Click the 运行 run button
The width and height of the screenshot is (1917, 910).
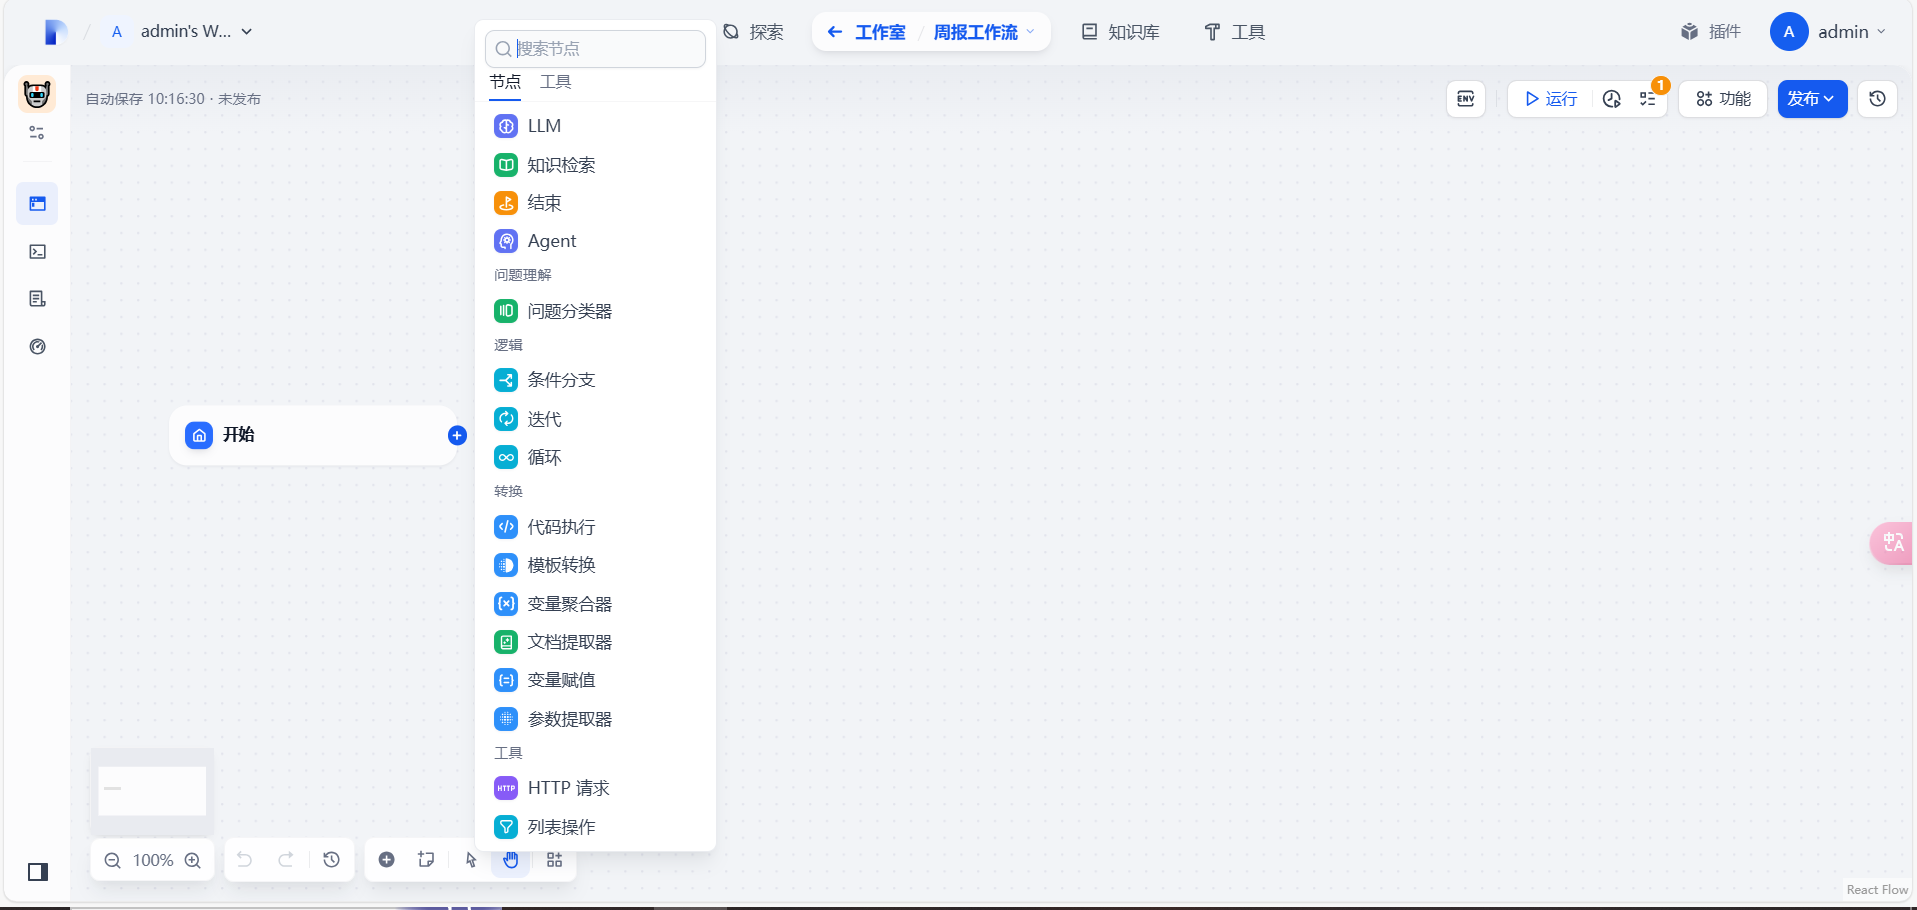1550,99
